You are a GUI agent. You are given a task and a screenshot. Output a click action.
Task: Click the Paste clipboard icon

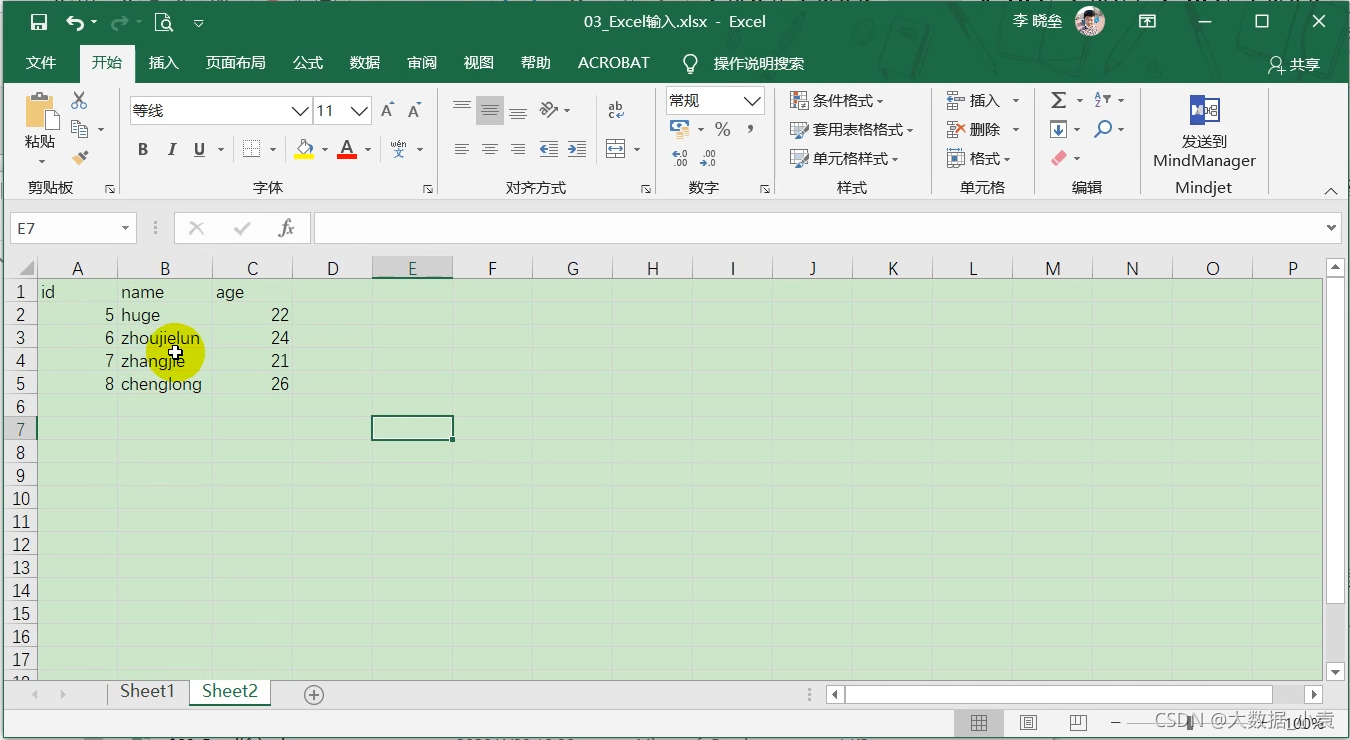(40, 111)
